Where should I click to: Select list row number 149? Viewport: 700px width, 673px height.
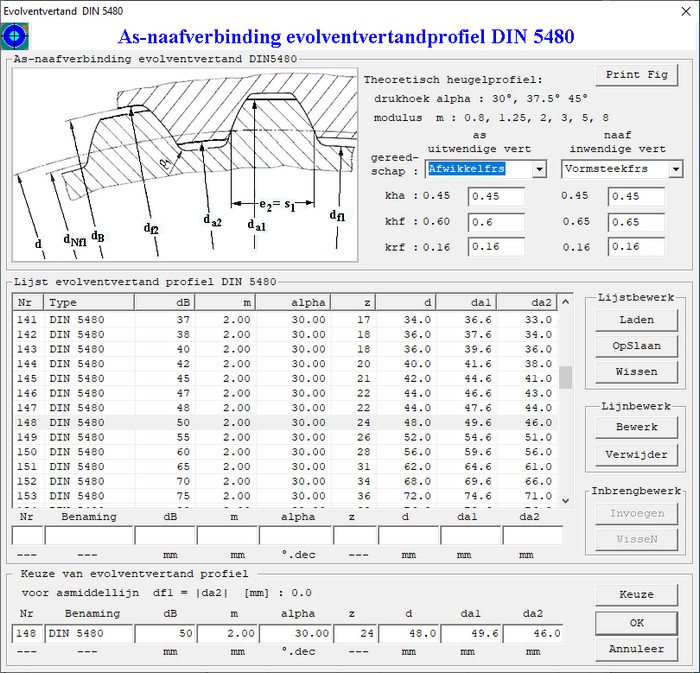[x=285, y=437]
